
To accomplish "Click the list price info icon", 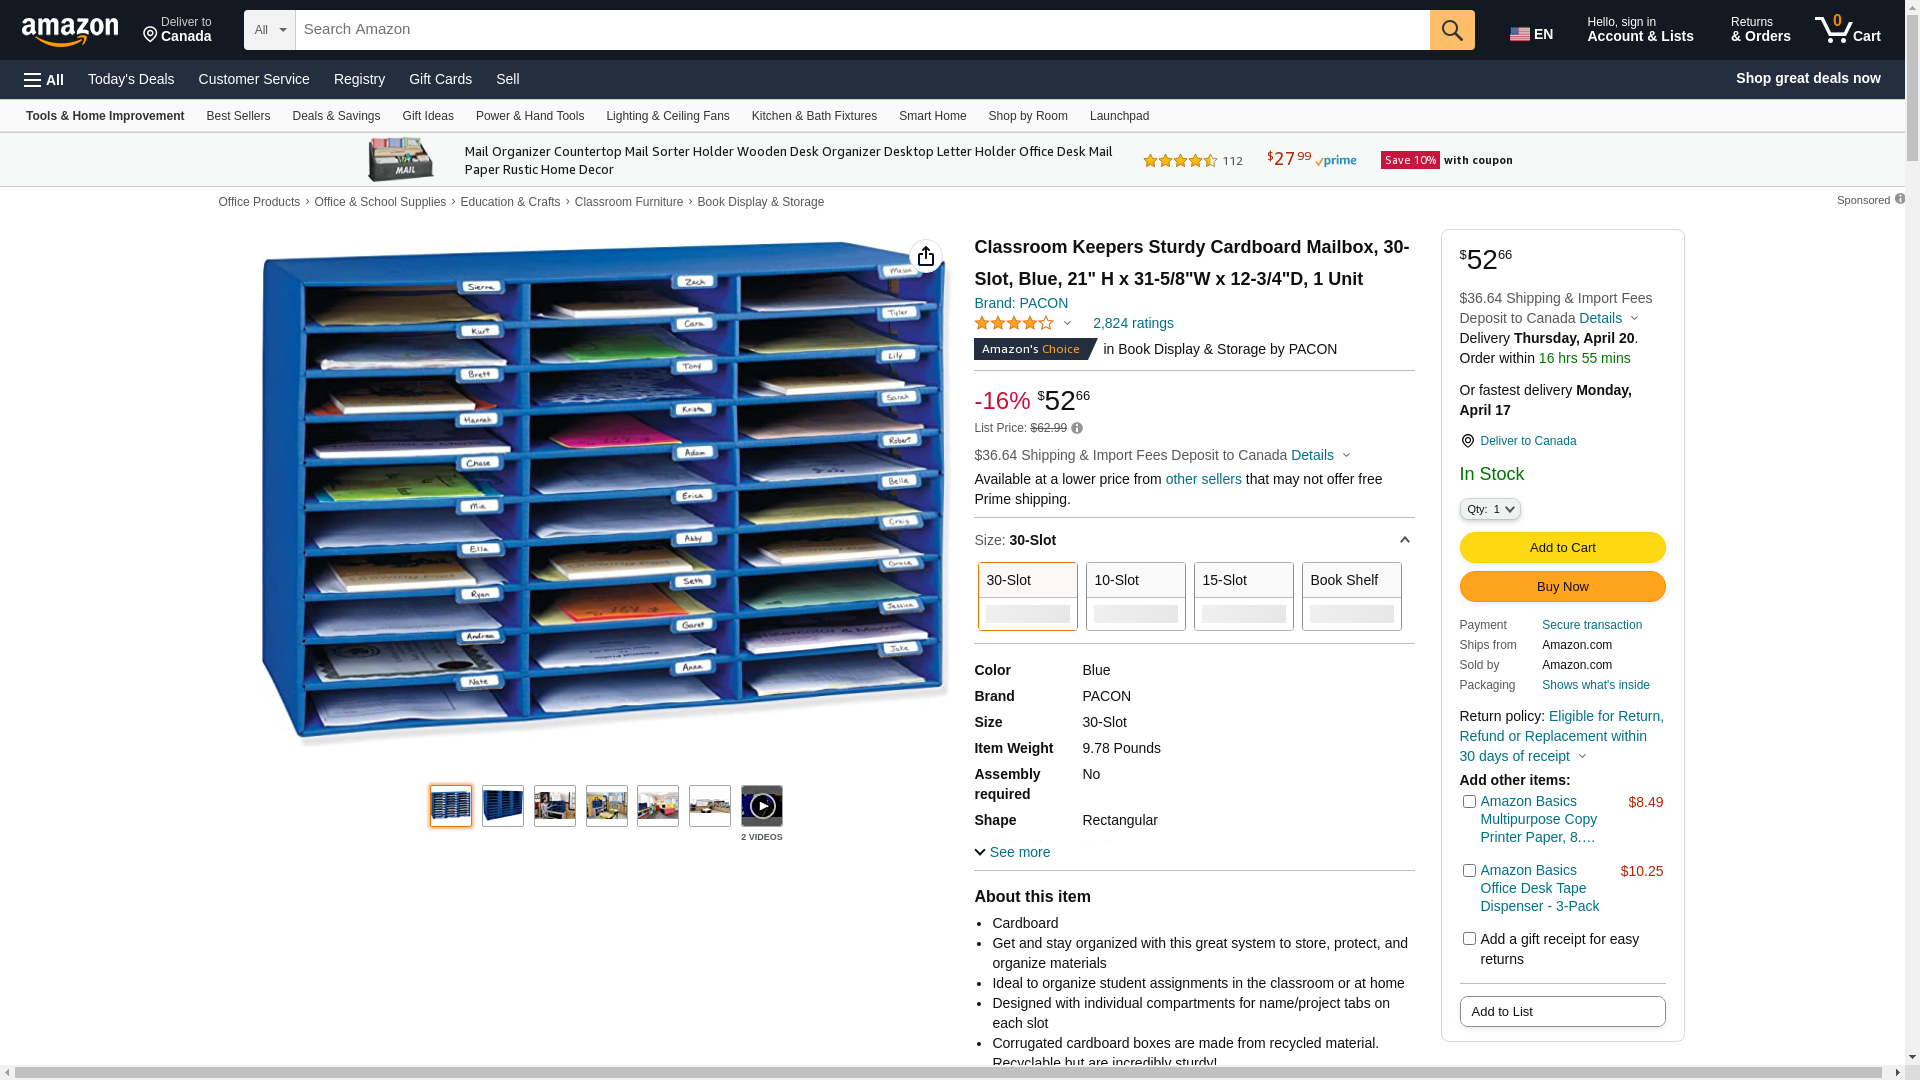I will 1077,428.
